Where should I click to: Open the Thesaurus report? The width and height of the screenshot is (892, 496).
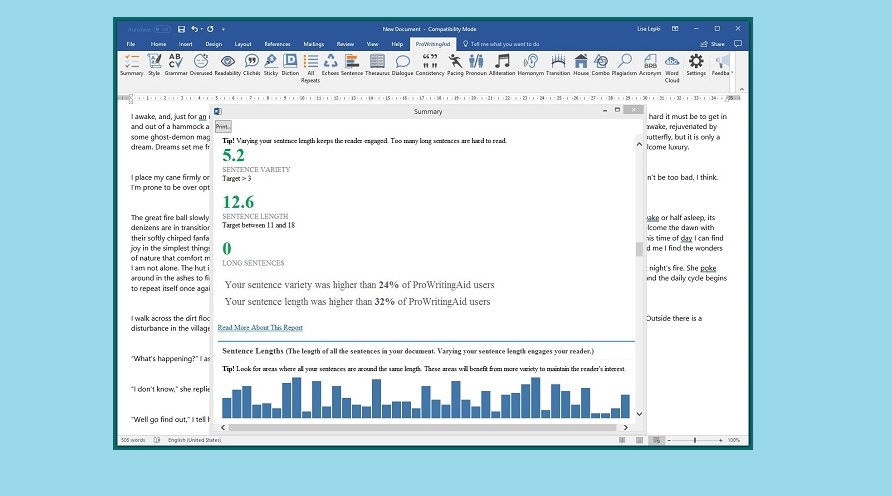click(x=377, y=65)
